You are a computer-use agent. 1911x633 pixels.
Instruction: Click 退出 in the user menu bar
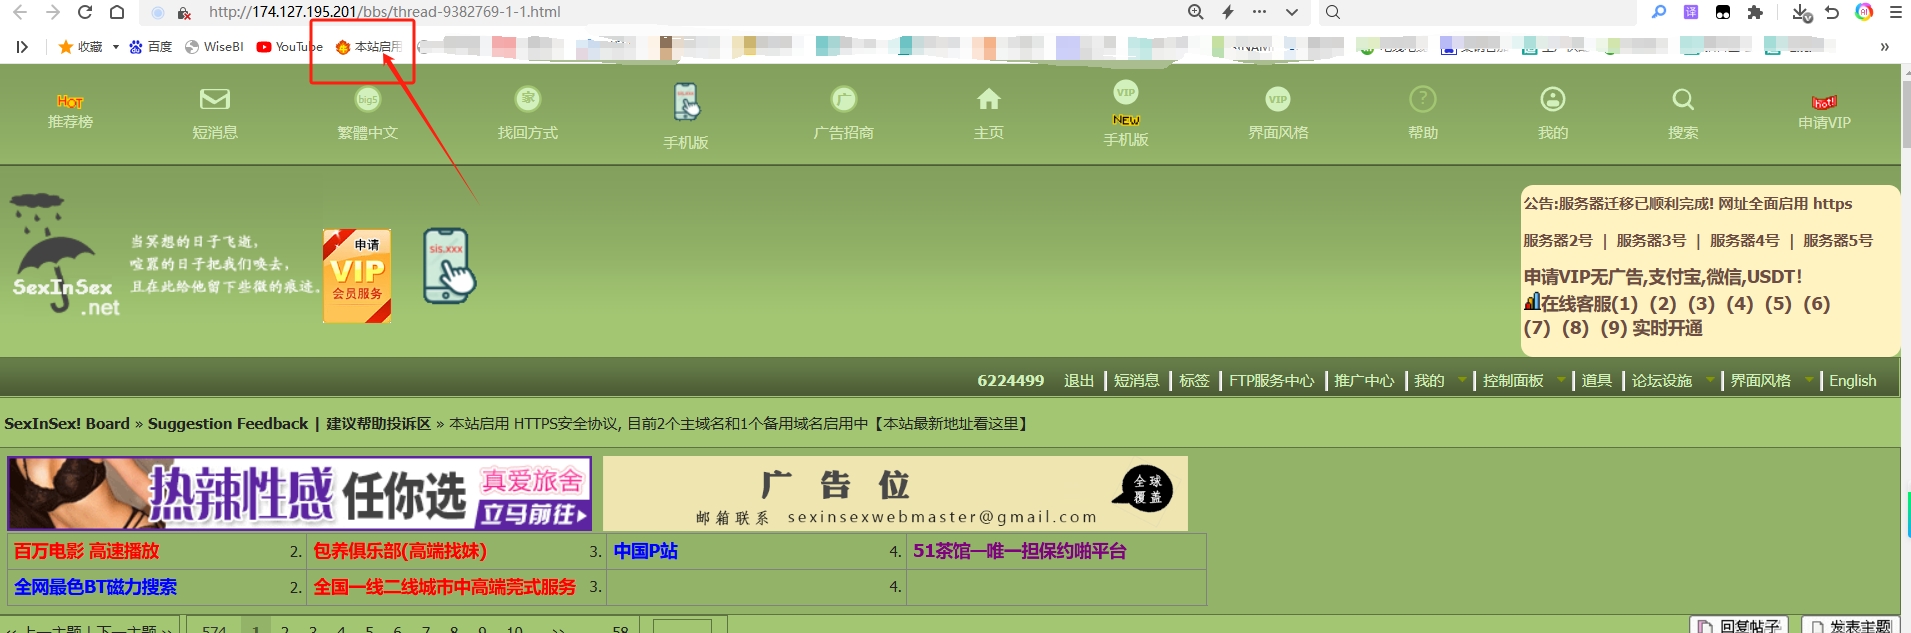[x=1078, y=381]
